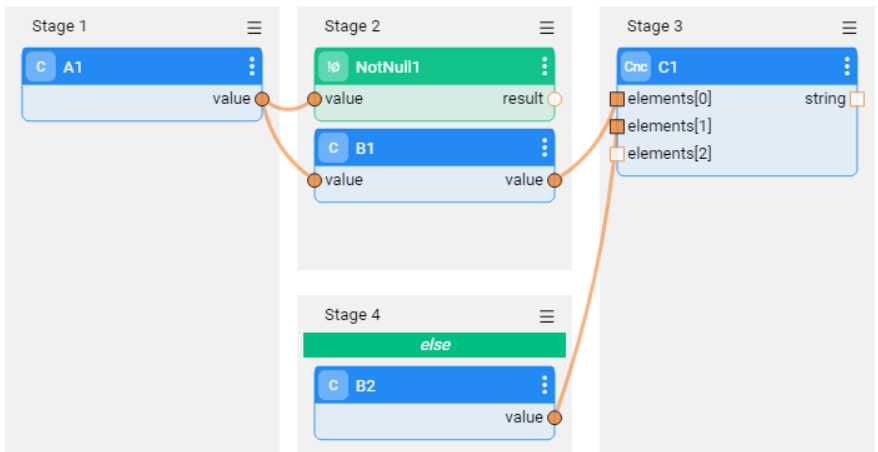Viewport: 878px width, 452px height.
Task: Click the NotNull1 node type icon
Action: tap(333, 67)
